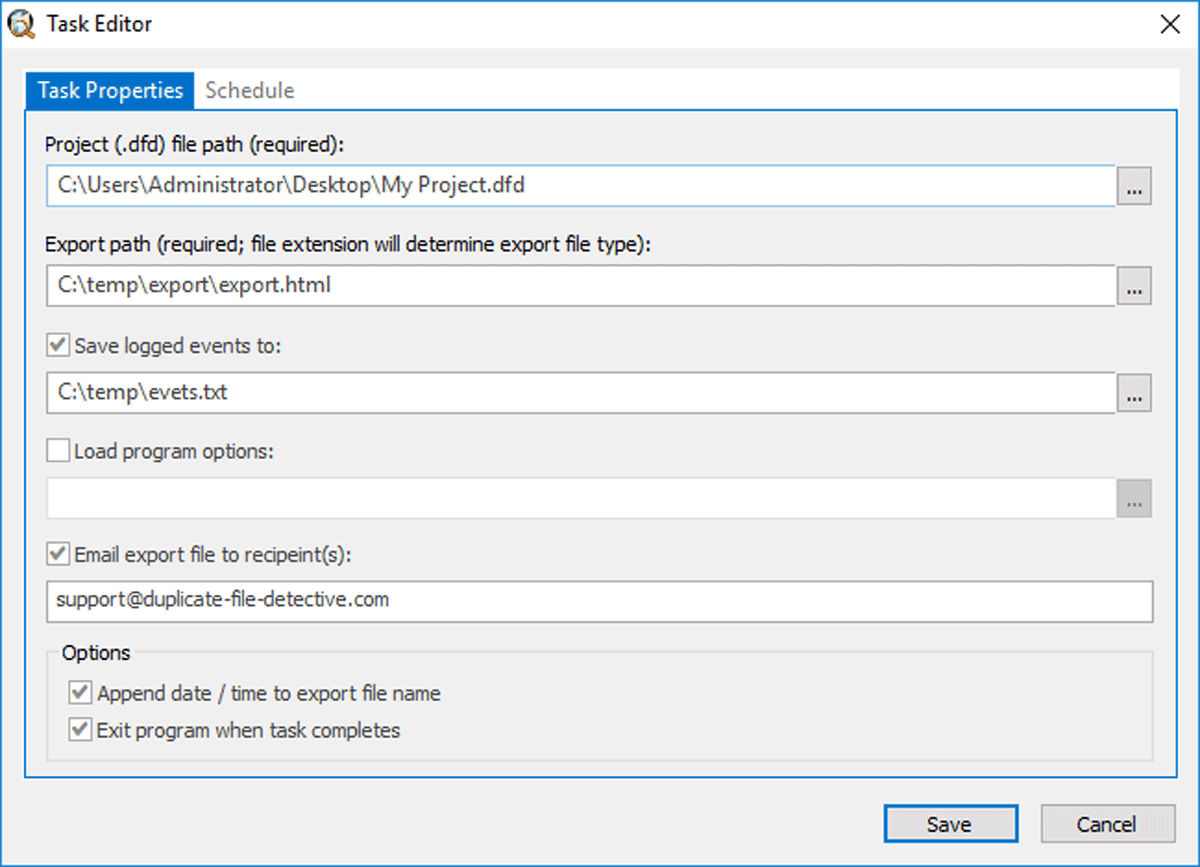This screenshot has height=867, width=1200.
Task: Disable Email export file to recipients
Action: (x=60, y=555)
